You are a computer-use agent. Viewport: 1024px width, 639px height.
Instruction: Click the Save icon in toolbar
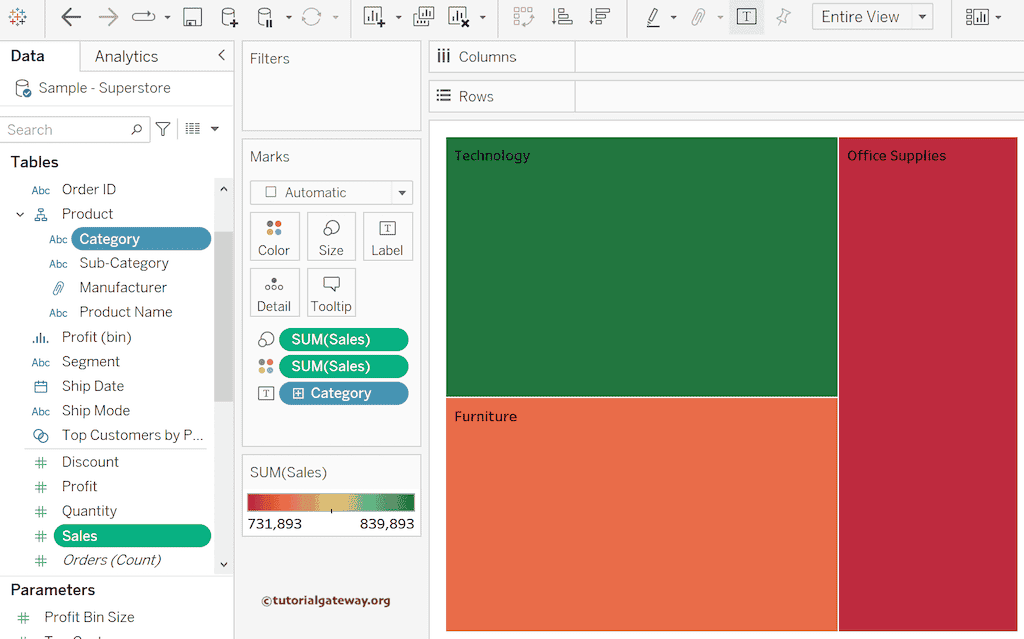pyautogui.click(x=193, y=17)
